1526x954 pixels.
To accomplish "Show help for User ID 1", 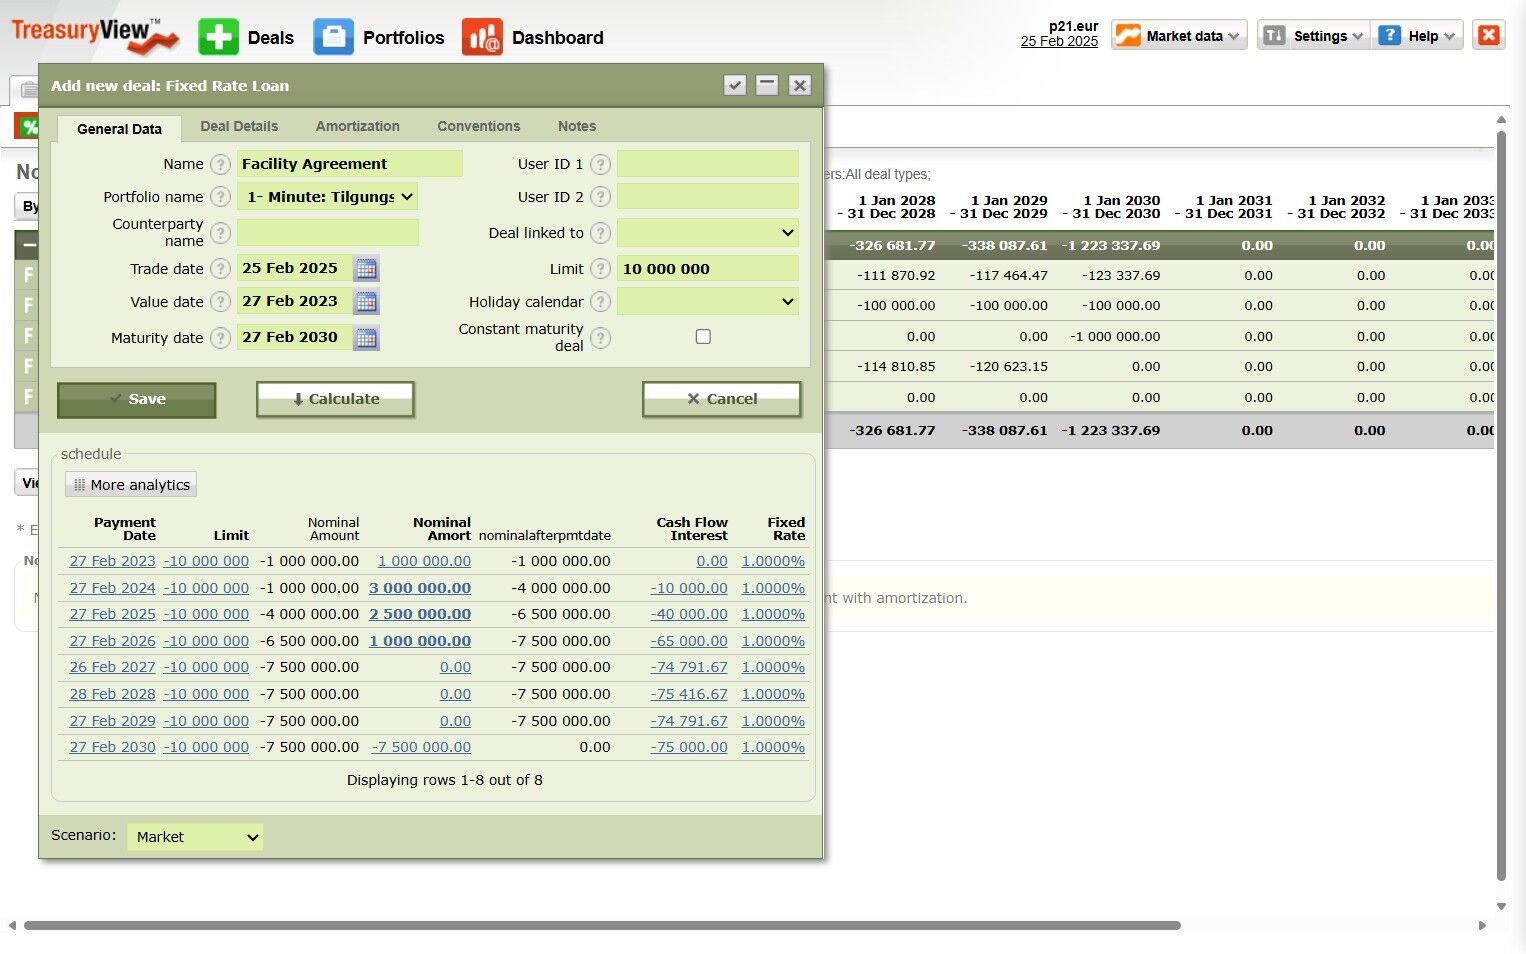I will [600, 164].
